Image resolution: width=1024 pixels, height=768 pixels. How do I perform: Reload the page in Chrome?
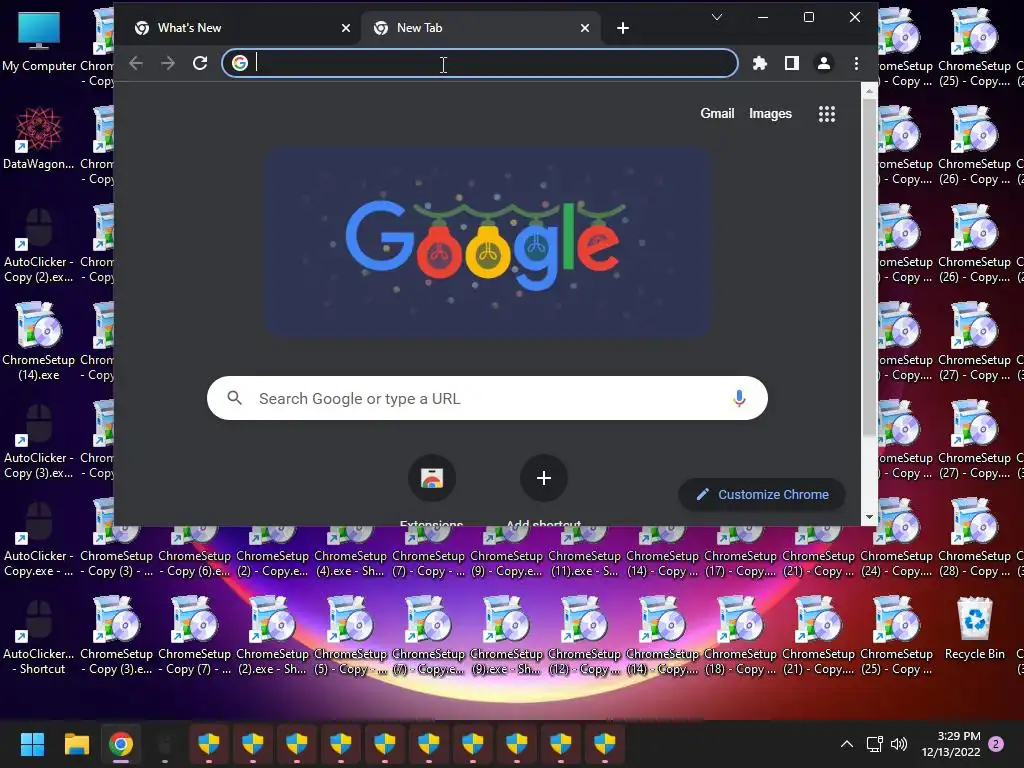pos(200,63)
